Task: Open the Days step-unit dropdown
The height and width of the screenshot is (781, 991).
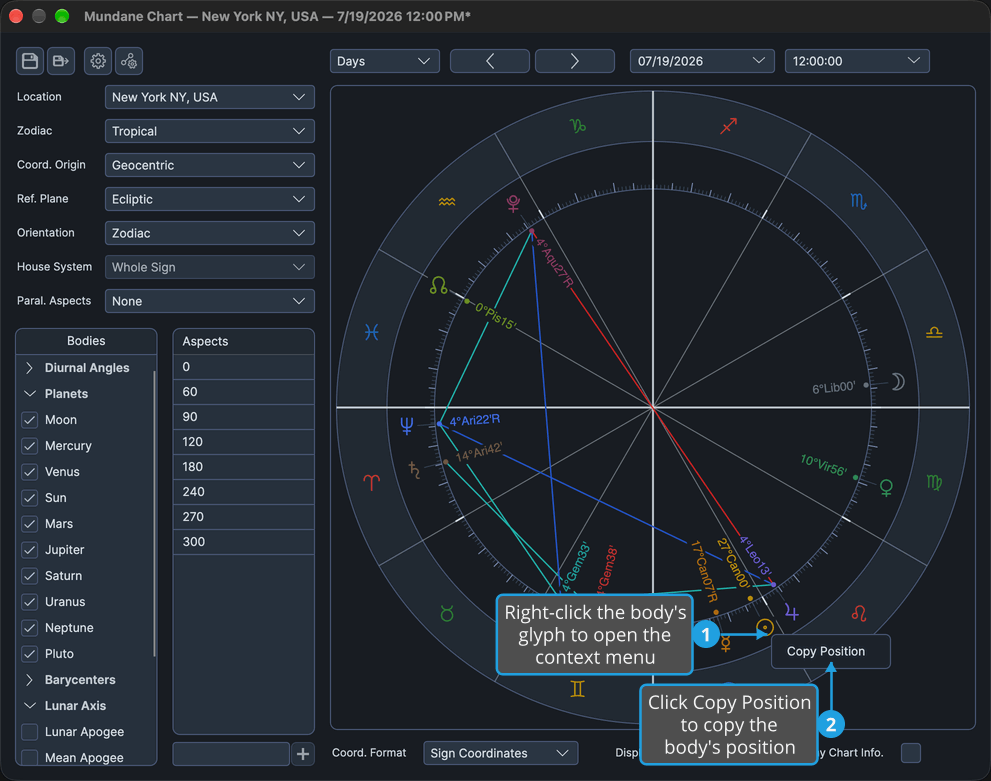Action: point(385,61)
